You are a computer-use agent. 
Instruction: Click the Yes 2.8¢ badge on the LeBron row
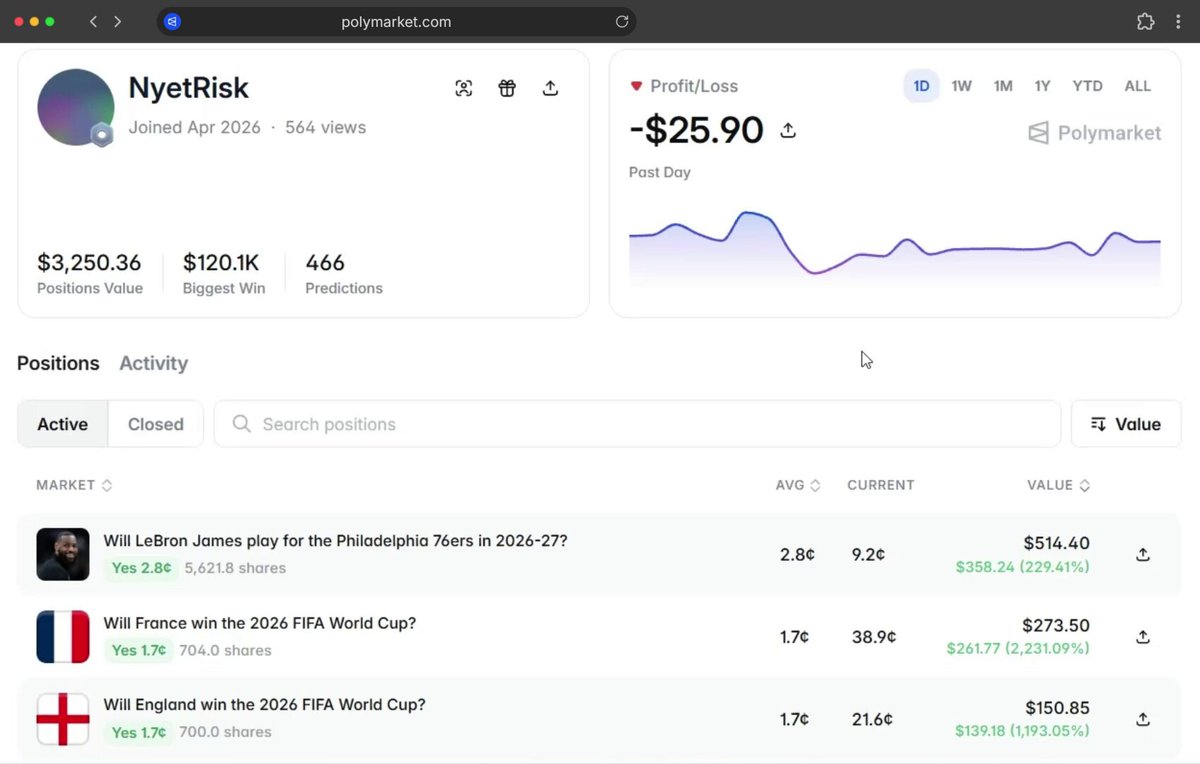[x=141, y=568]
